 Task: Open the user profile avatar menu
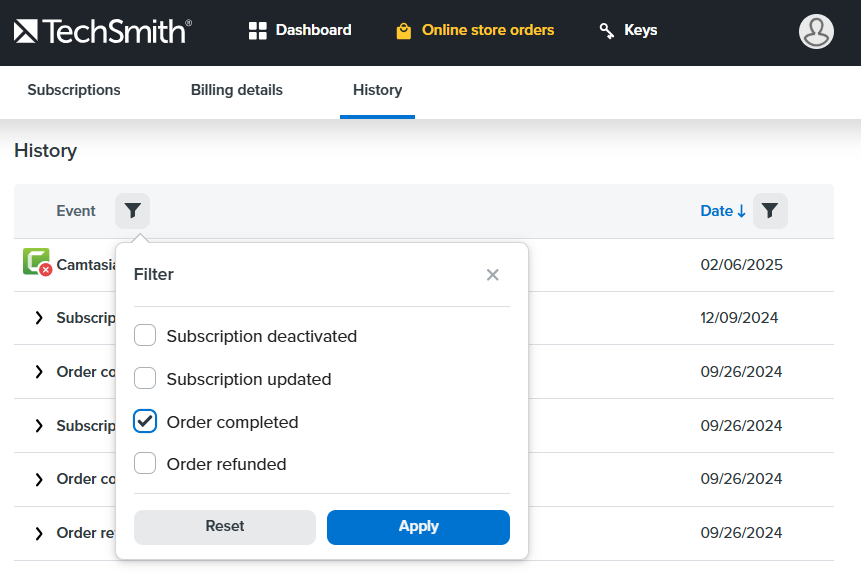click(816, 31)
